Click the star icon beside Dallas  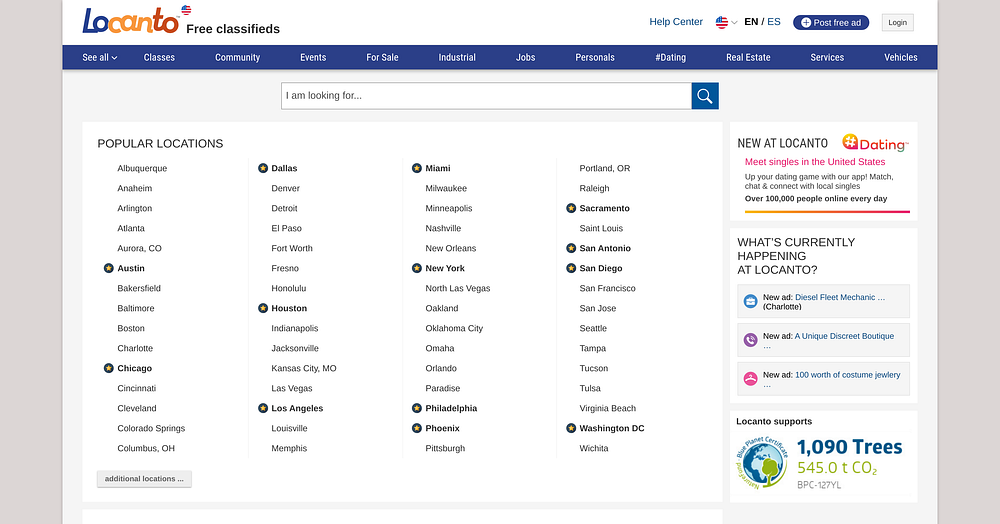[x=263, y=168]
